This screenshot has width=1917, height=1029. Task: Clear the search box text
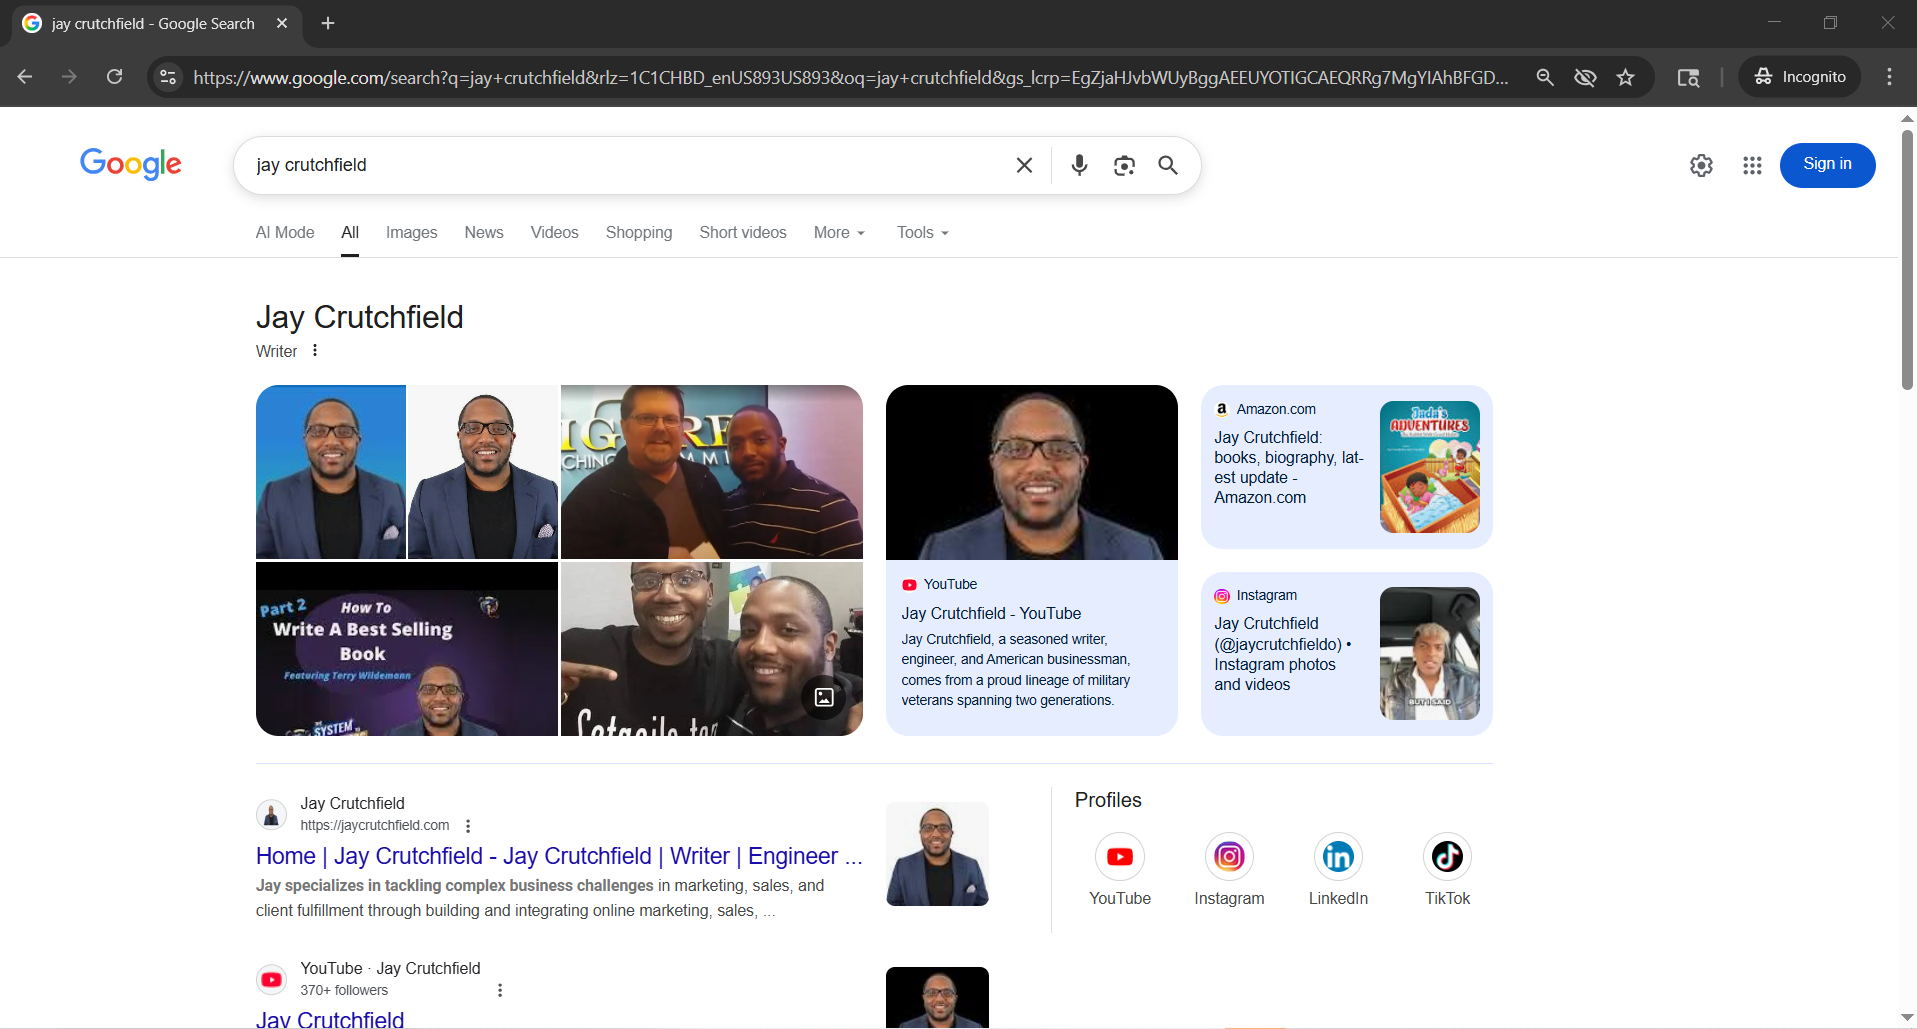[1024, 165]
